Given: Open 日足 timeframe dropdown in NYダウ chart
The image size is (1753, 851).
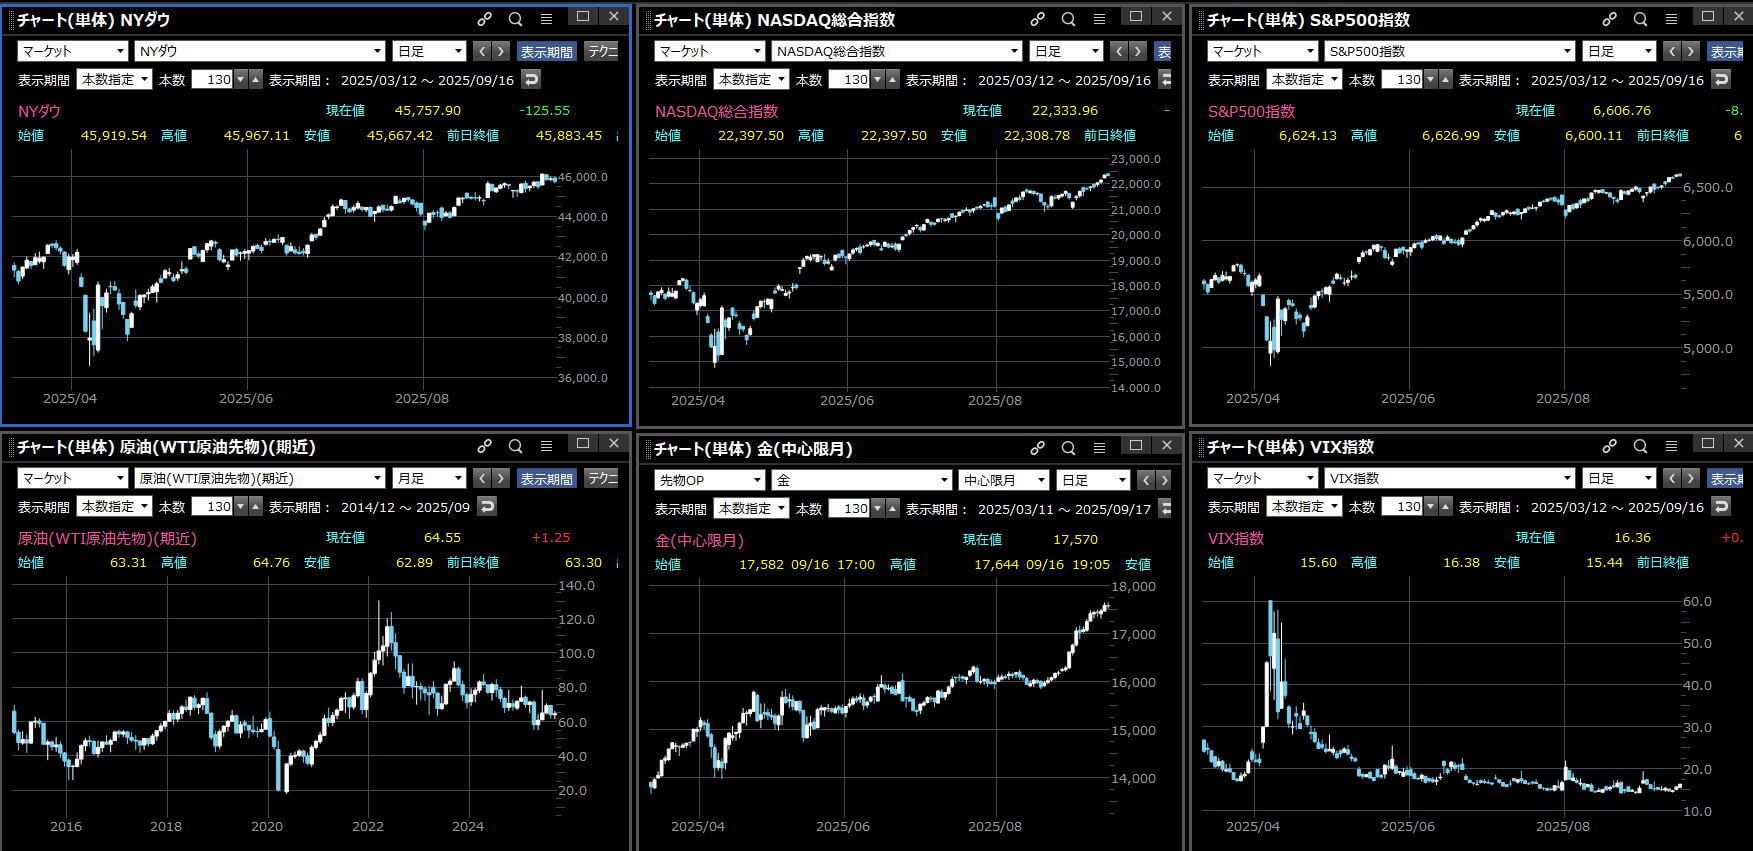Looking at the screenshot, I should (x=430, y=51).
